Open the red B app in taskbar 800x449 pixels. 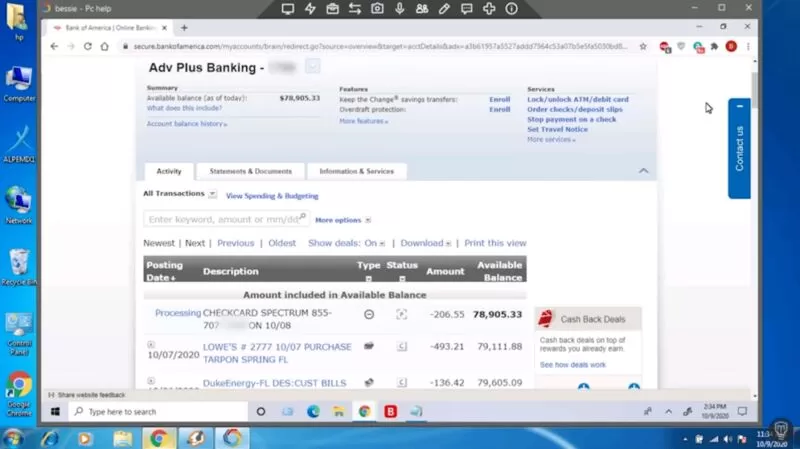pyautogui.click(x=390, y=412)
